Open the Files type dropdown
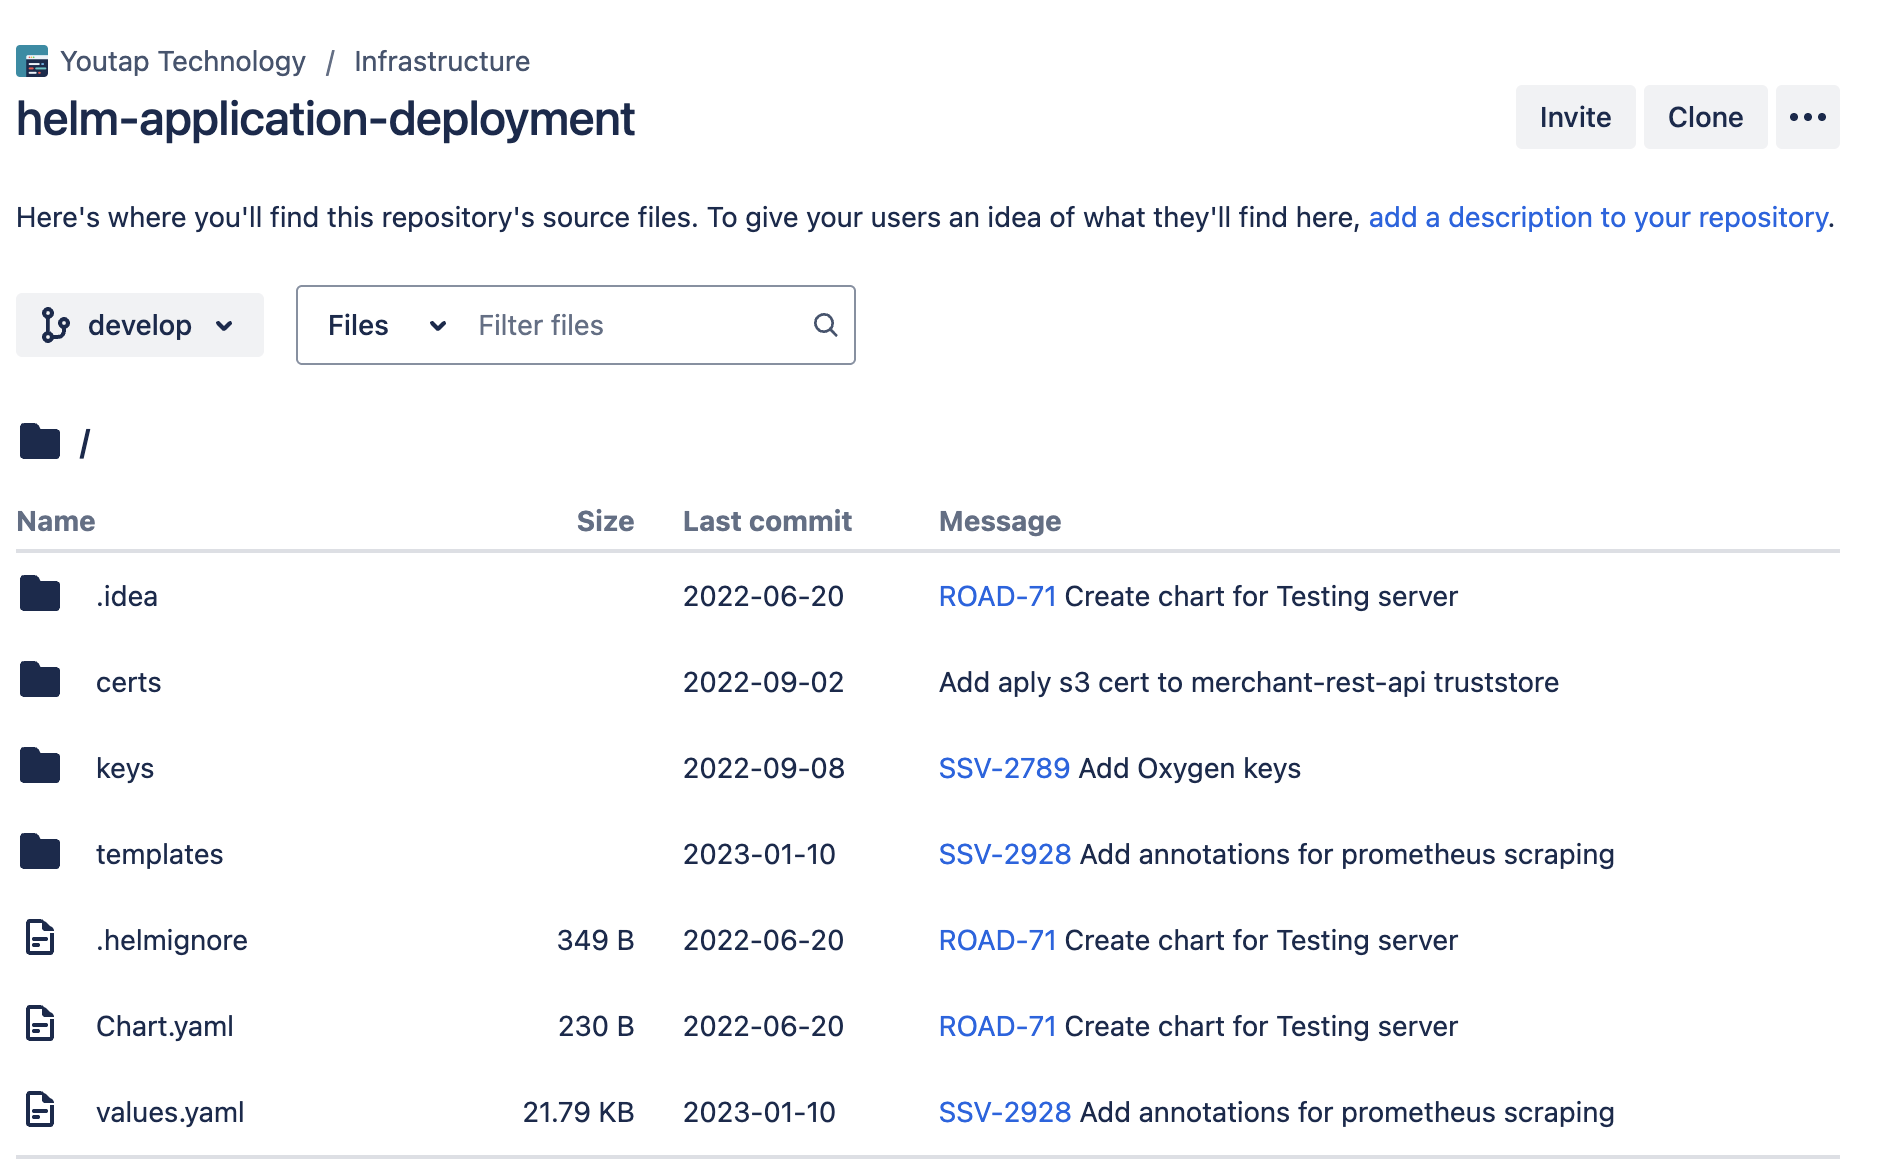 pos(386,325)
